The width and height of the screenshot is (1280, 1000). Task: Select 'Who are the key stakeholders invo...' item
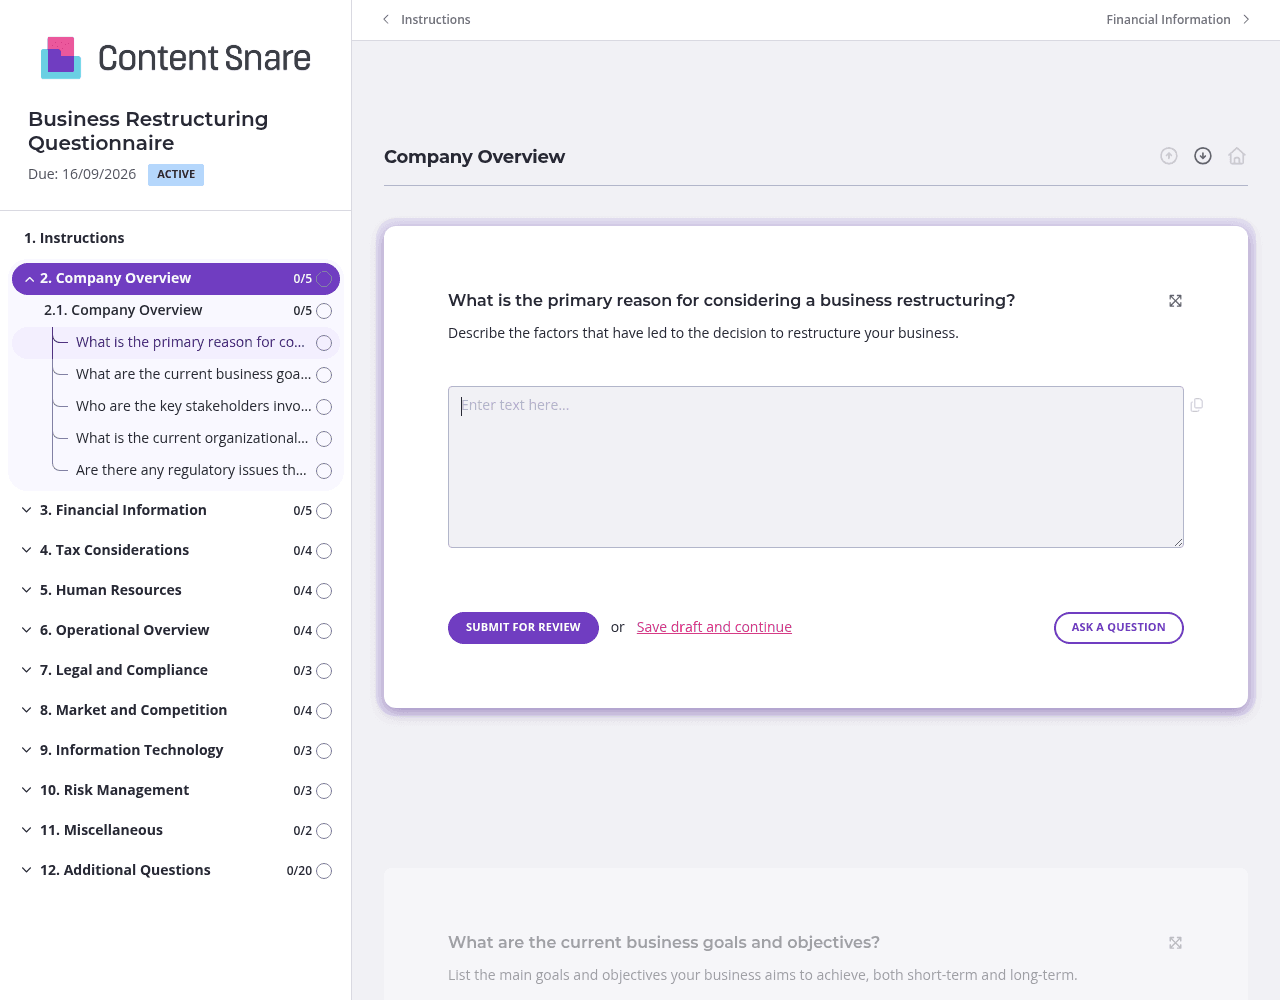193,406
